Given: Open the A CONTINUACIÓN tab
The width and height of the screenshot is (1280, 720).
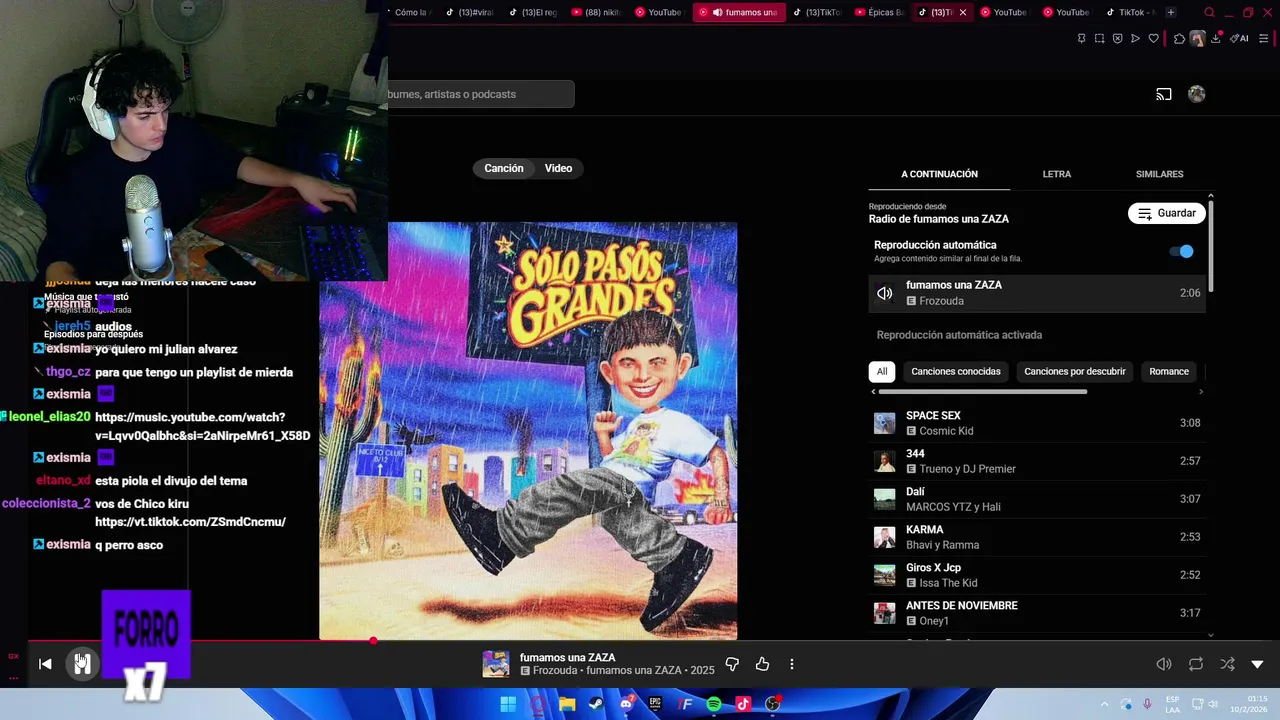Looking at the screenshot, I should pyautogui.click(x=939, y=174).
